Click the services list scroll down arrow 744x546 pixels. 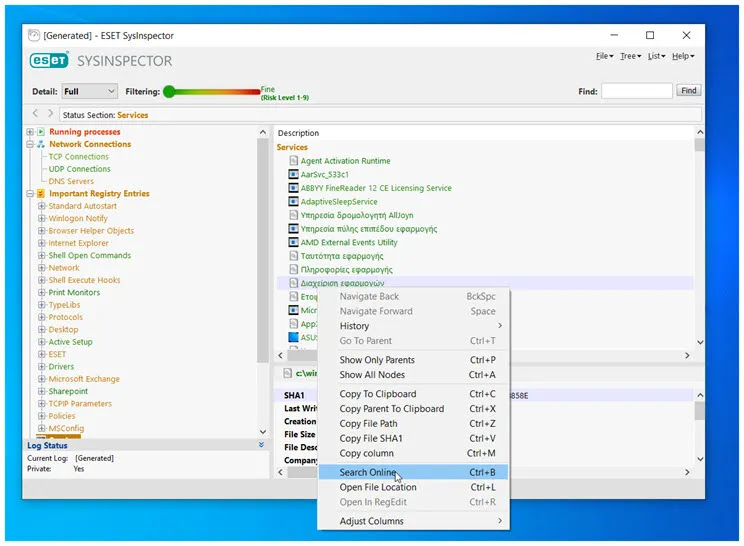pos(699,342)
